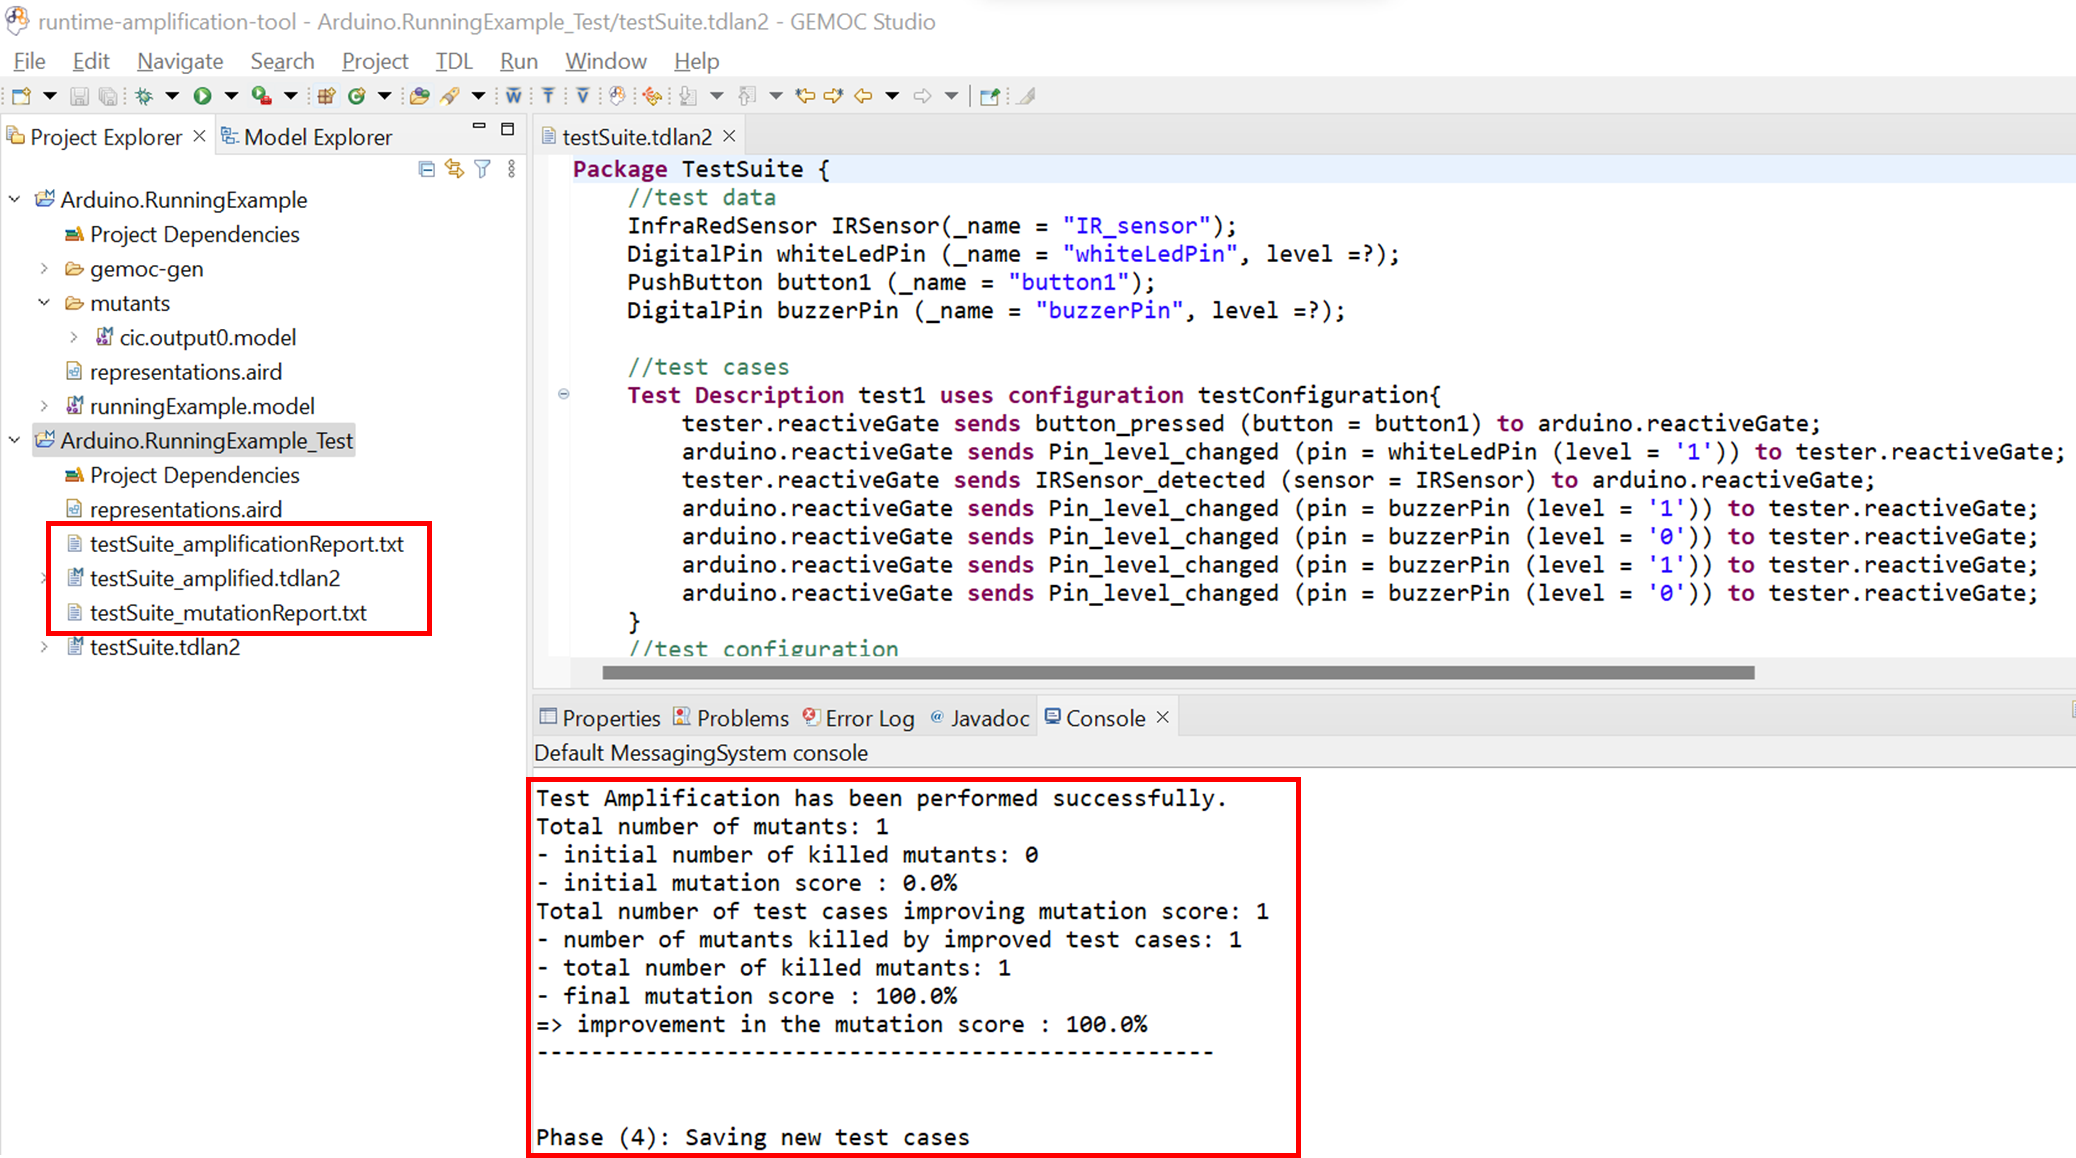2076x1158 pixels.
Task: Click the Debug bug toolbar icon
Action: point(145,96)
